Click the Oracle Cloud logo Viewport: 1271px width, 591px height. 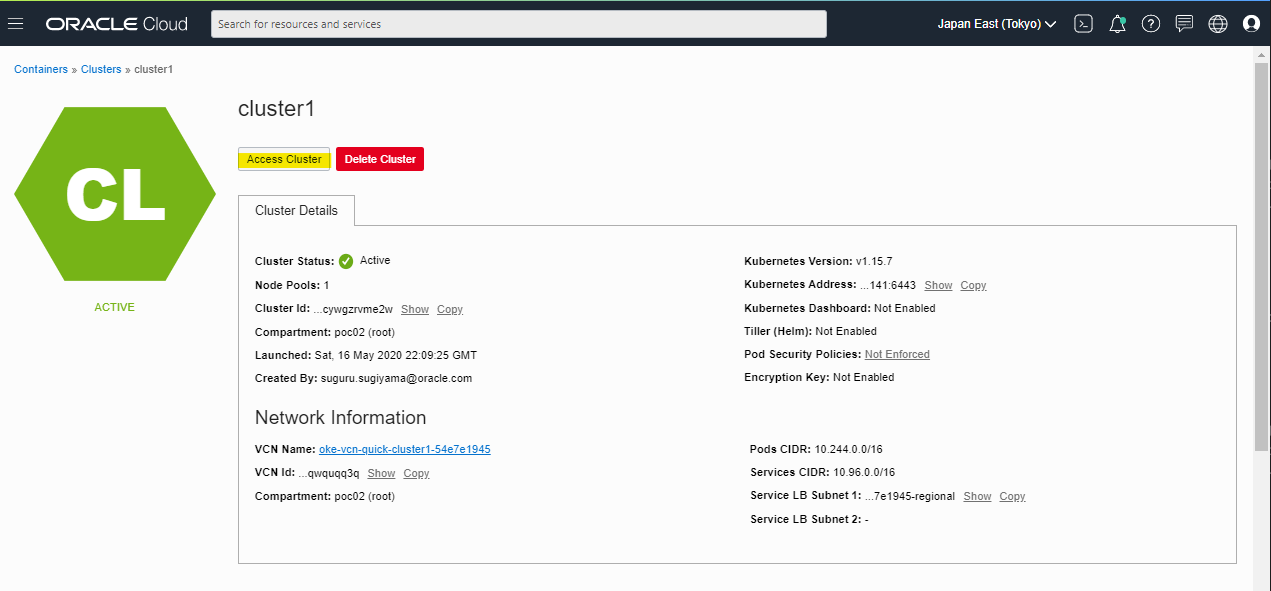point(117,24)
